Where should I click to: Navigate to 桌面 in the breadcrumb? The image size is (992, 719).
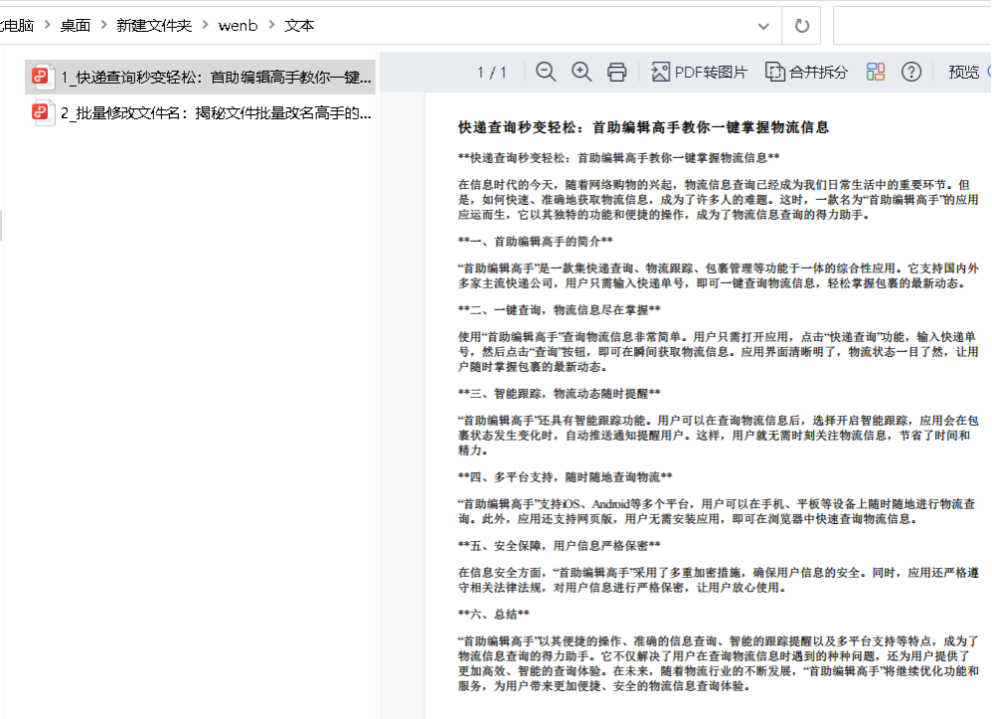pos(75,26)
